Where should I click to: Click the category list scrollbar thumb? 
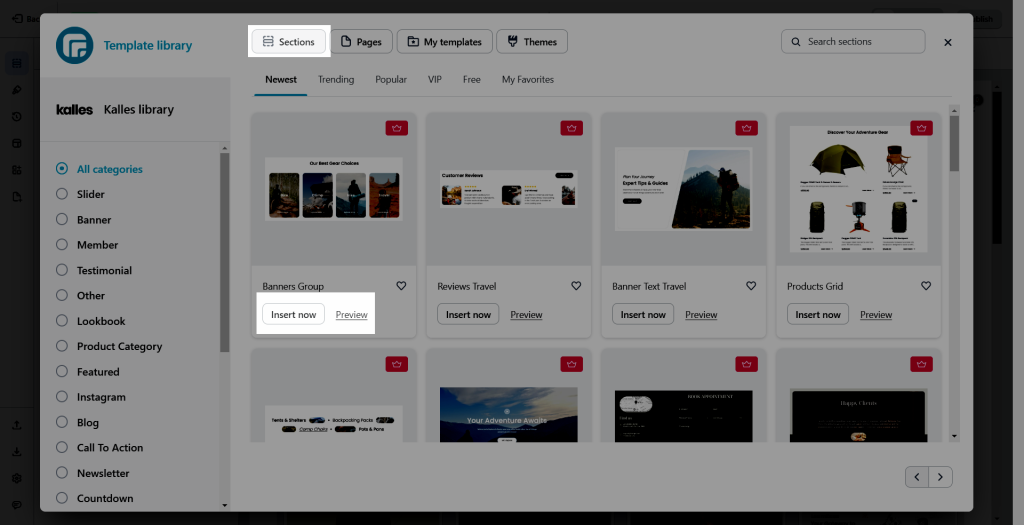[x=225, y=253]
